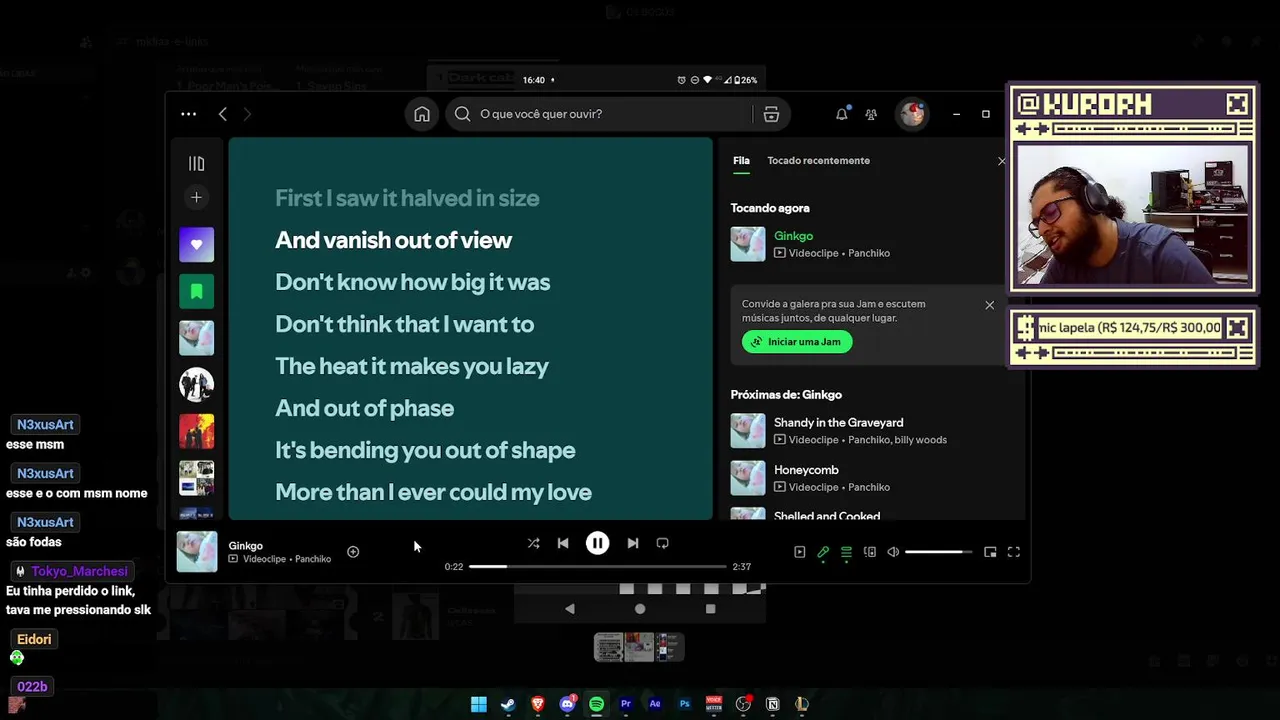Viewport: 1280px width, 720px height.
Task: Jump to lyric 'And out of phase'
Action: 364,408
